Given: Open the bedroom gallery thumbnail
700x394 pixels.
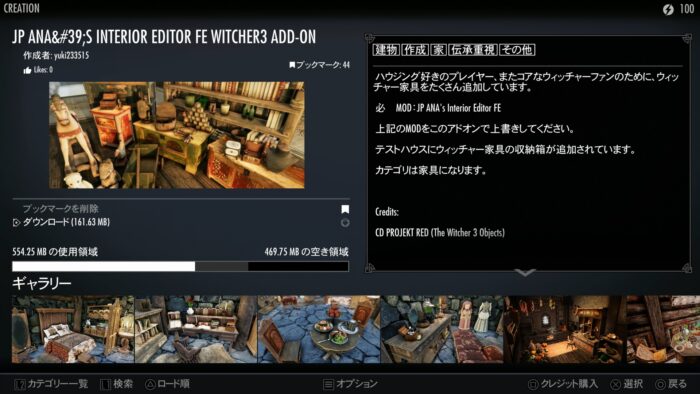Looking at the screenshot, I should [x=73, y=329].
